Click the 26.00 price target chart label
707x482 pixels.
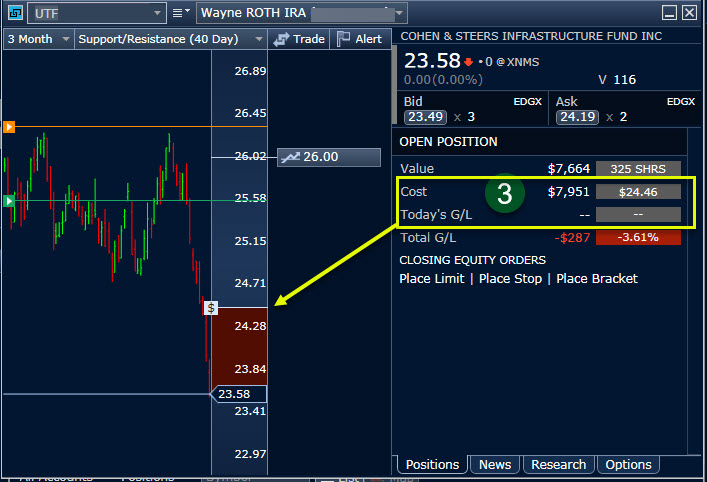pyautogui.click(x=330, y=157)
